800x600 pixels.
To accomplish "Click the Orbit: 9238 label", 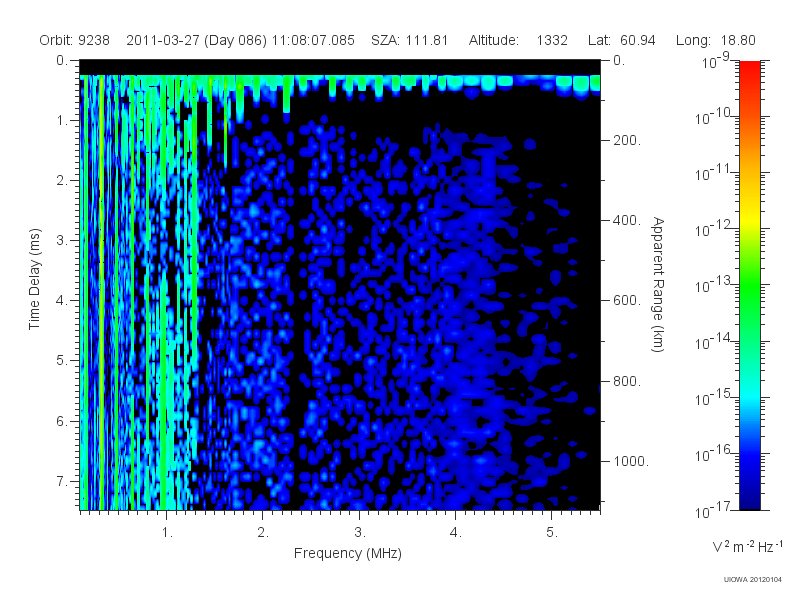I will click(74, 40).
